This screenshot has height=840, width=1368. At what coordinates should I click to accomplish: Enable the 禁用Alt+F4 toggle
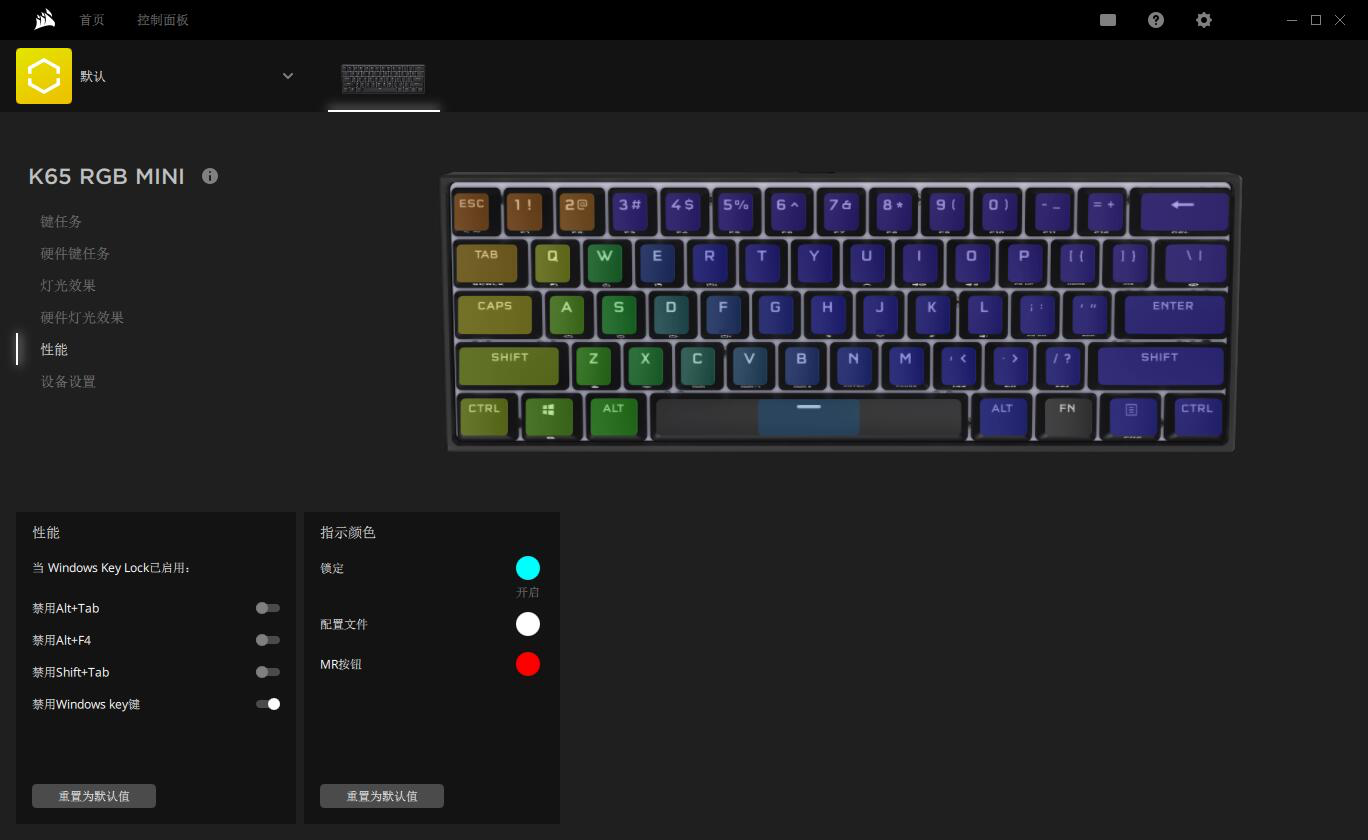[x=267, y=640]
